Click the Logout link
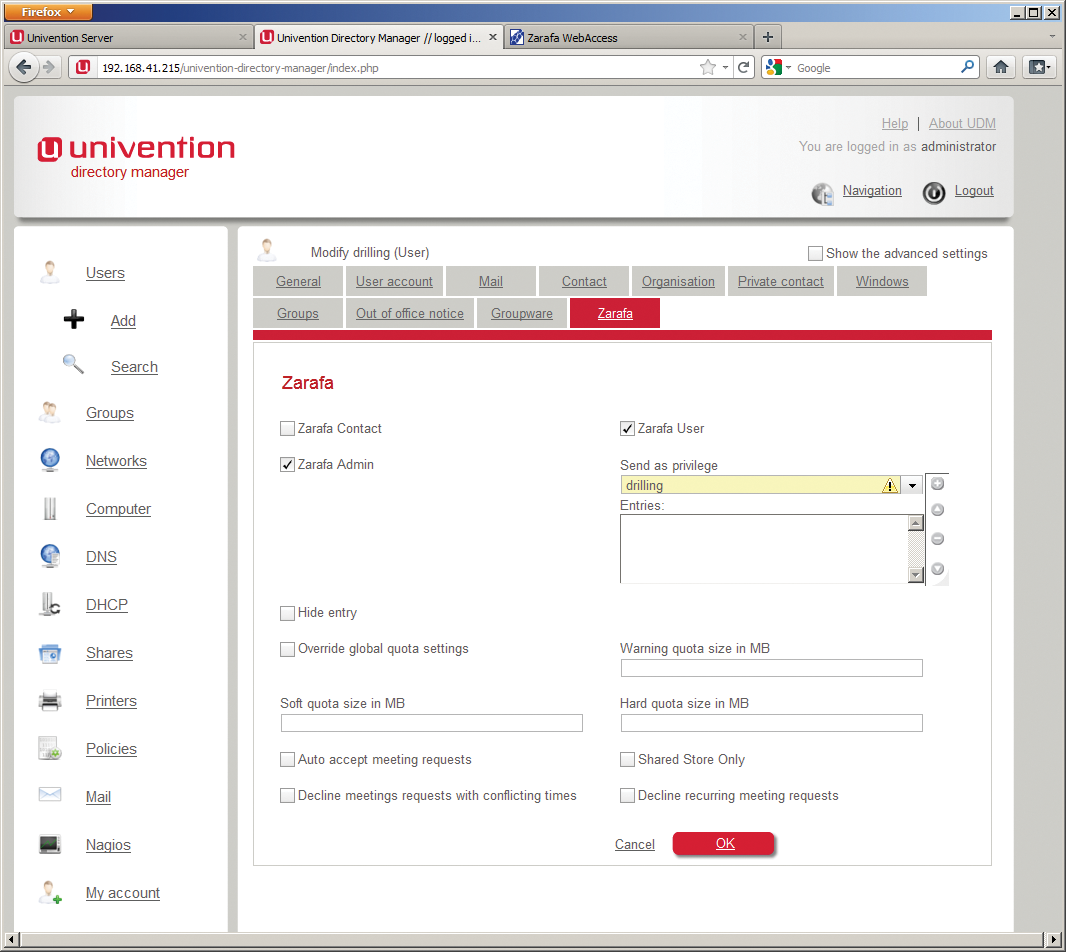The width and height of the screenshot is (1066, 952). point(973,190)
